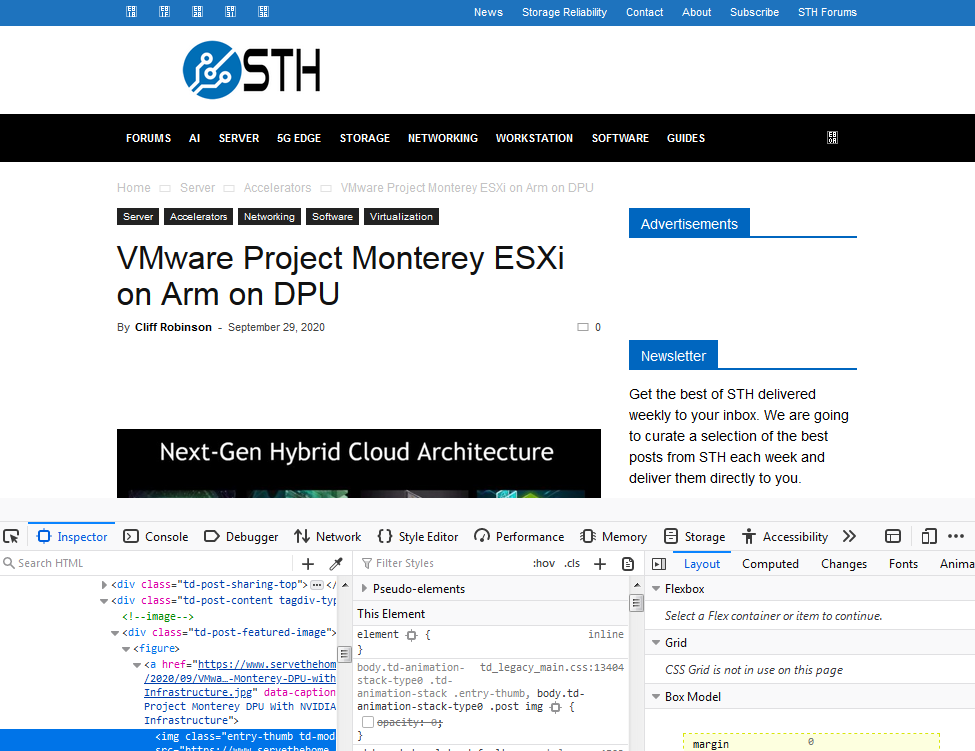
Task: Click the Virtualization category tag
Action: [401, 216]
